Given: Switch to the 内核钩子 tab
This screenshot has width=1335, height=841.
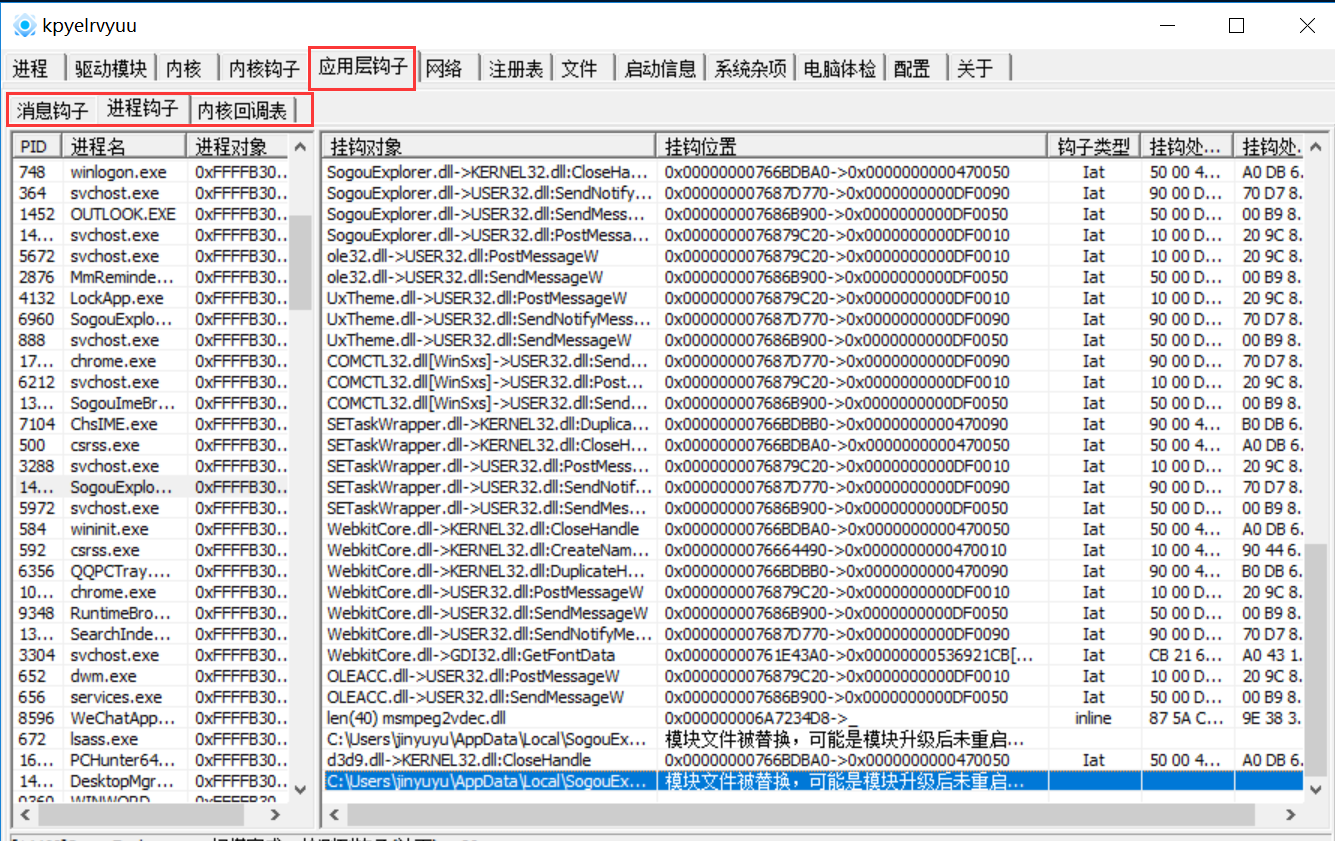Looking at the screenshot, I should tap(264, 68).
